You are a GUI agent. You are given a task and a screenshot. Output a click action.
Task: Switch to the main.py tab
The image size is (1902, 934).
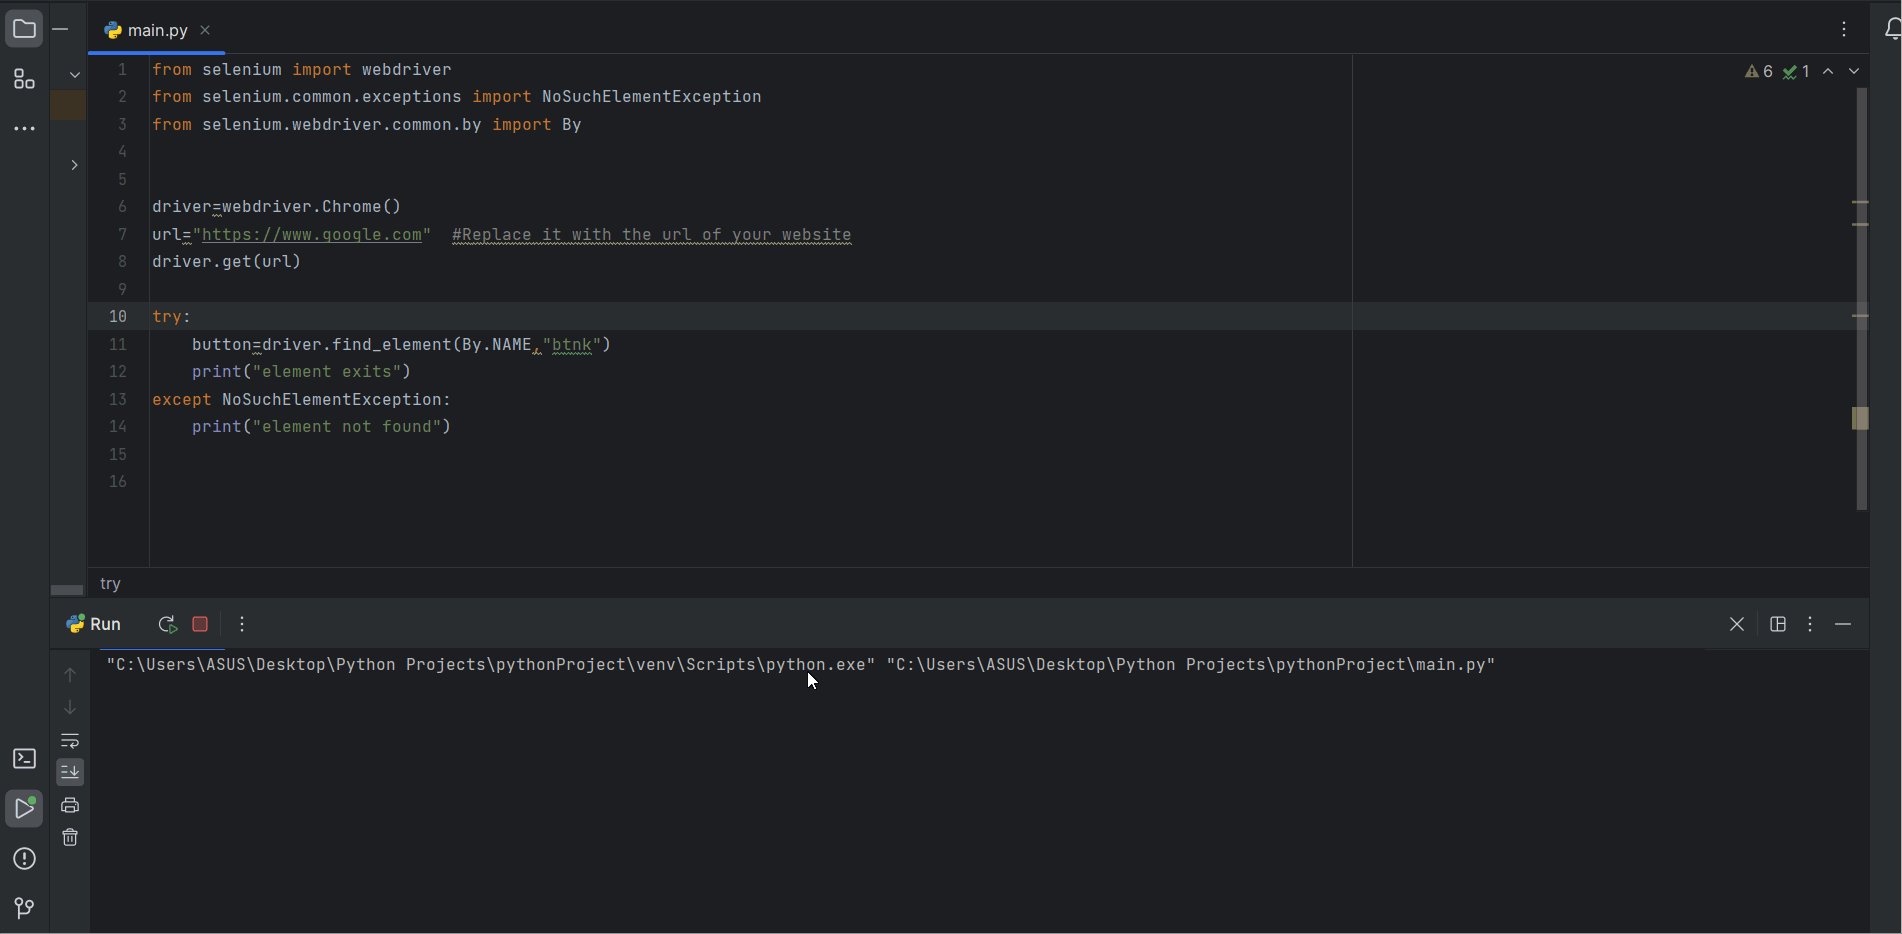click(156, 30)
